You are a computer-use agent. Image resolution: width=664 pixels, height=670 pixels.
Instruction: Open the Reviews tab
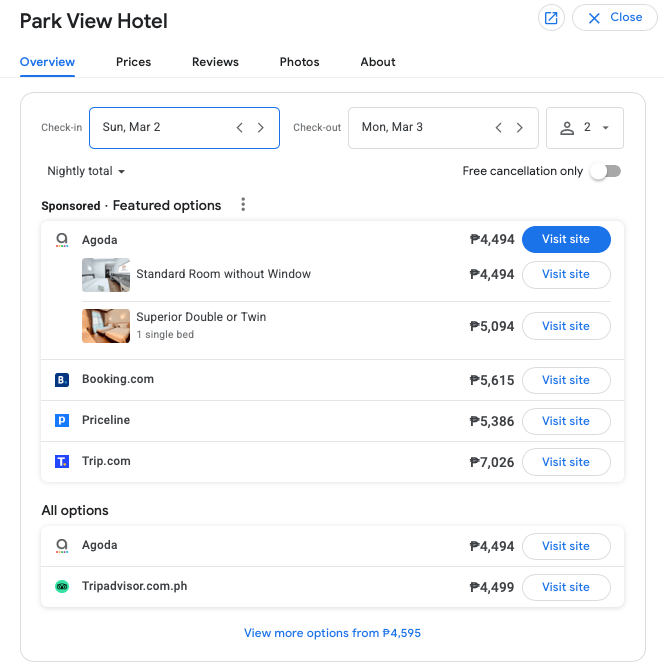(215, 62)
